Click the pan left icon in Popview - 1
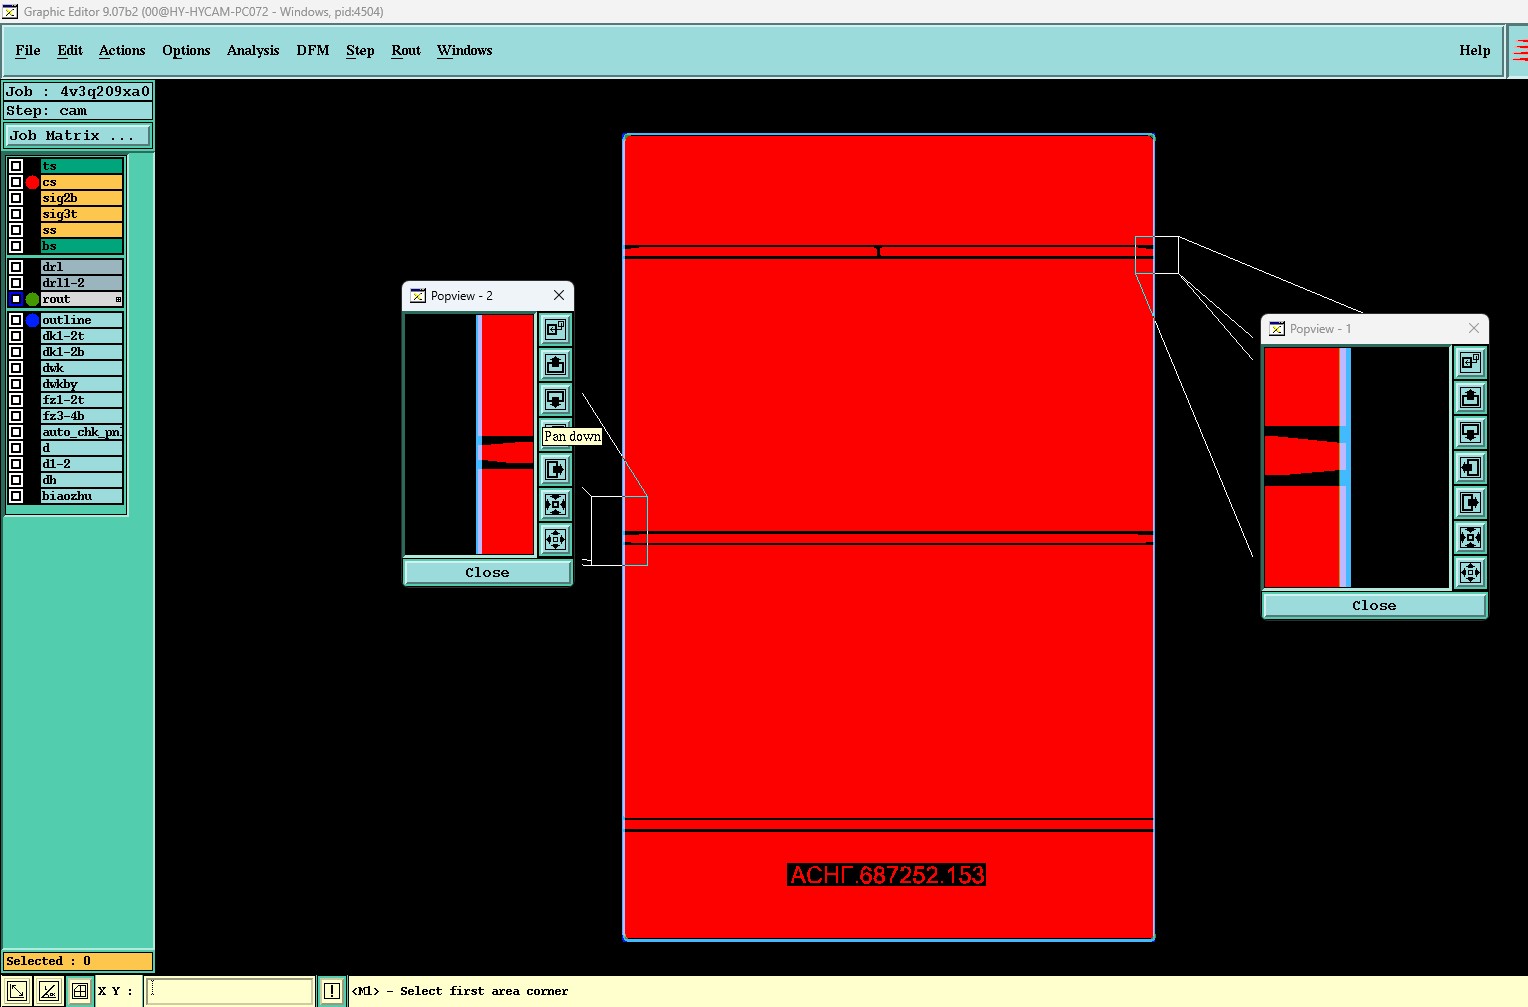Screen dimensions: 1528x1007 click(x=1470, y=467)
